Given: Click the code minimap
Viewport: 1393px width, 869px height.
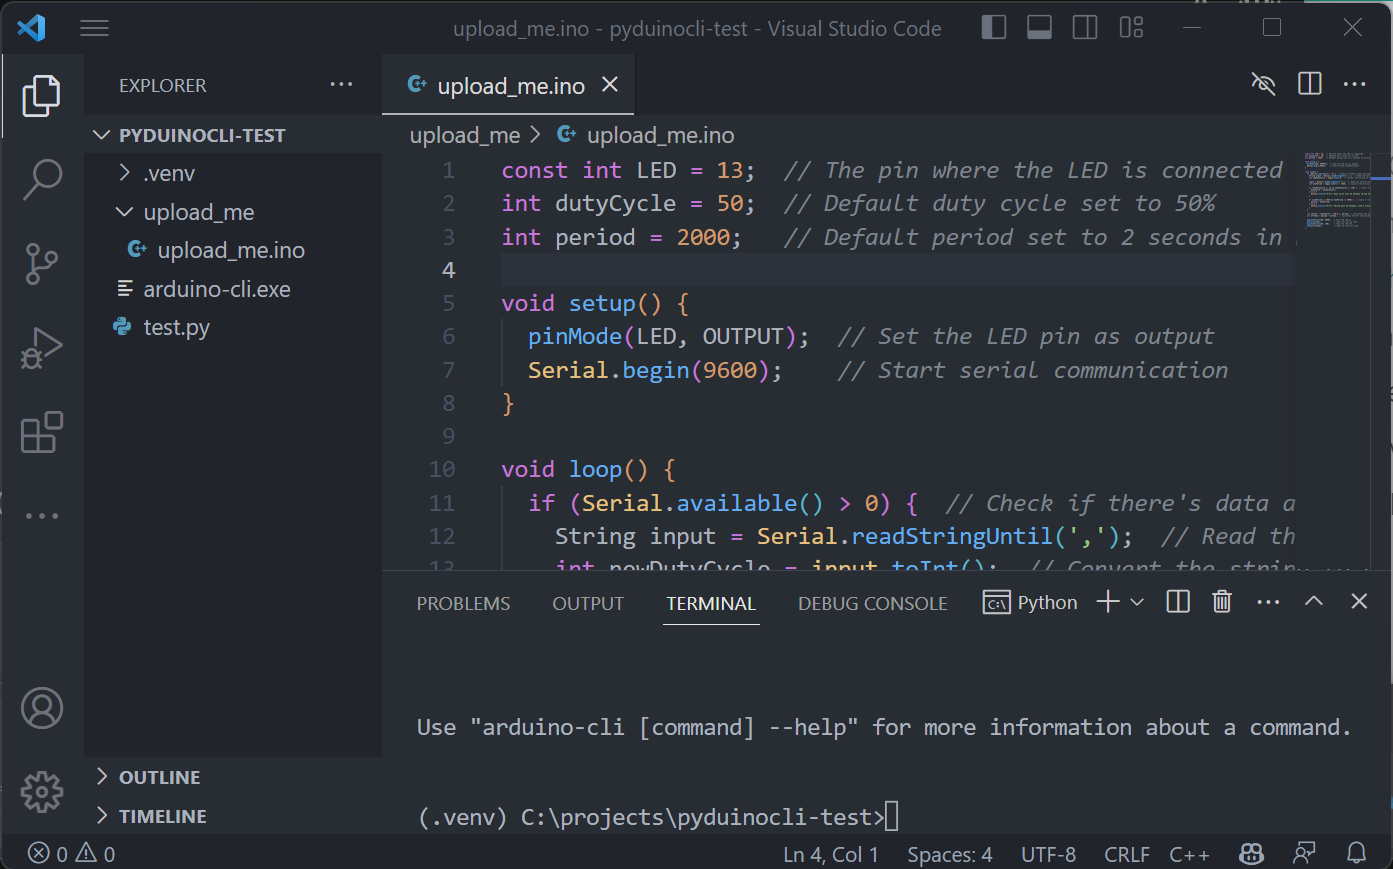Looking at the screenshot, I should point(1338,190).
